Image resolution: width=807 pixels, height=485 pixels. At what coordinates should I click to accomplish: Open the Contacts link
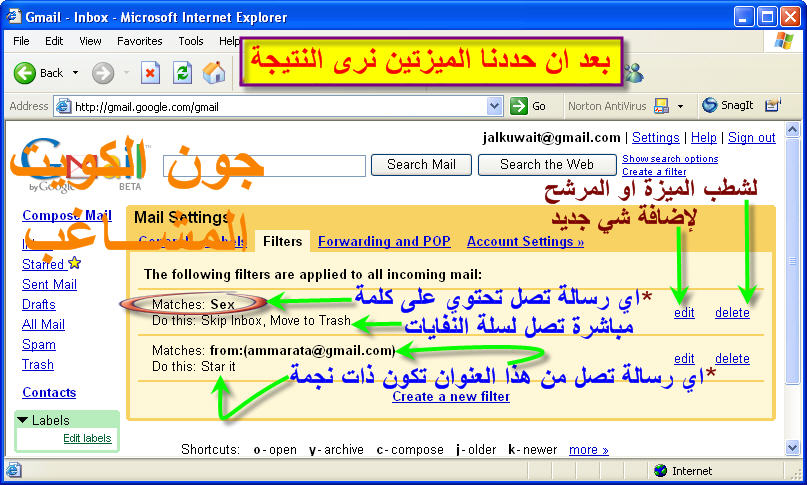(x=49, y=392)
